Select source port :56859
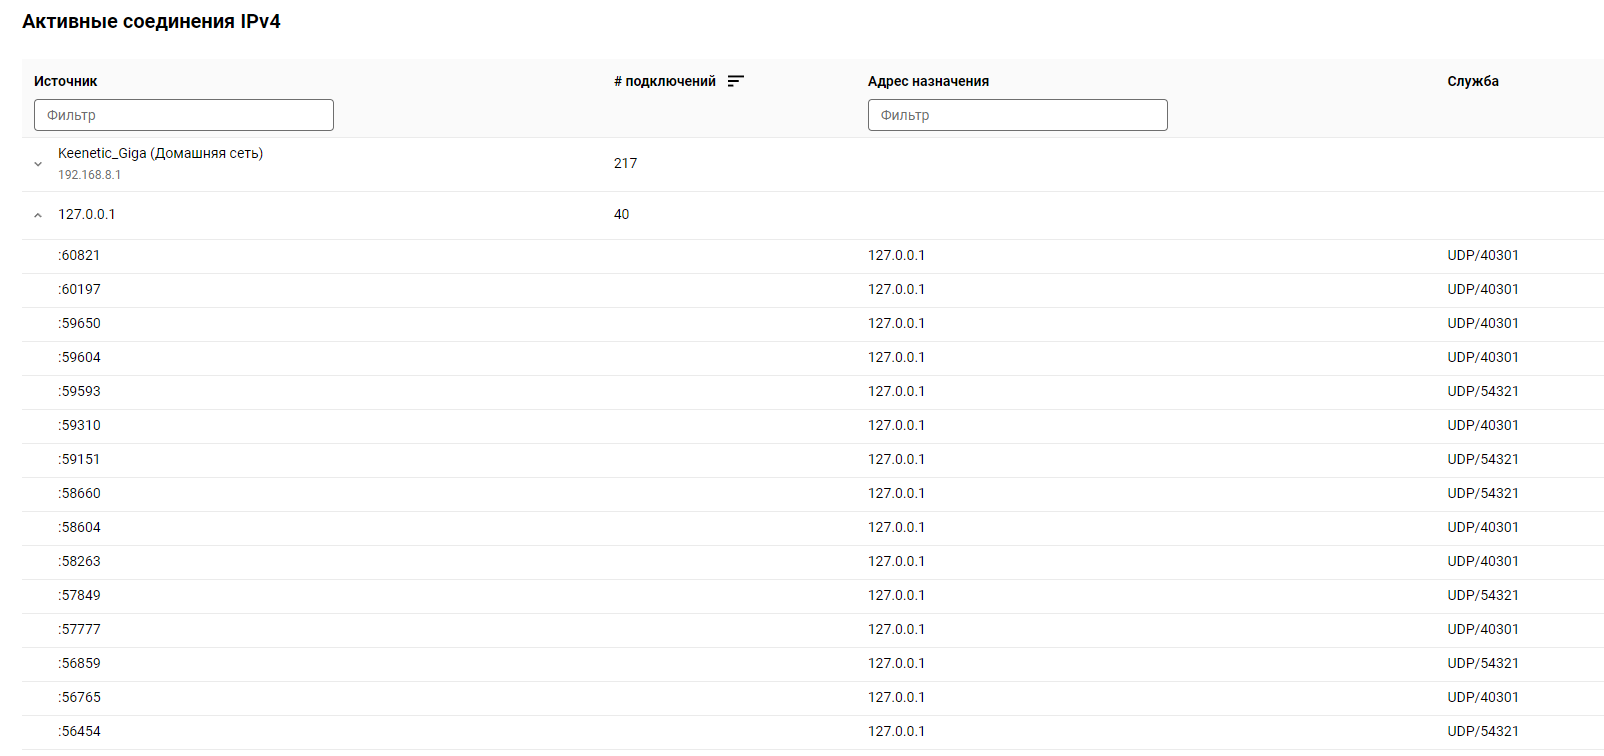Screen dimensions: 1604x756 click(79, 663)
